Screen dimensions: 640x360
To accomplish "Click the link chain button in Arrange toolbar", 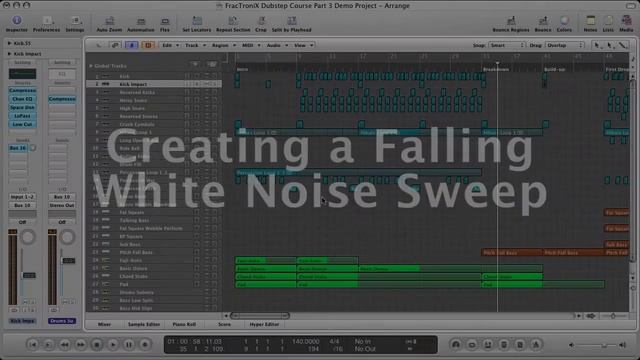I will pyautogui.click(x=115, y=45).
